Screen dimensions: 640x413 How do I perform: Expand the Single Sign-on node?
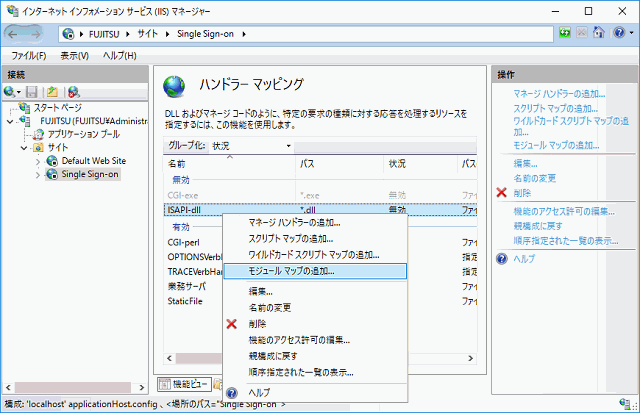click(x=38, y=175)
